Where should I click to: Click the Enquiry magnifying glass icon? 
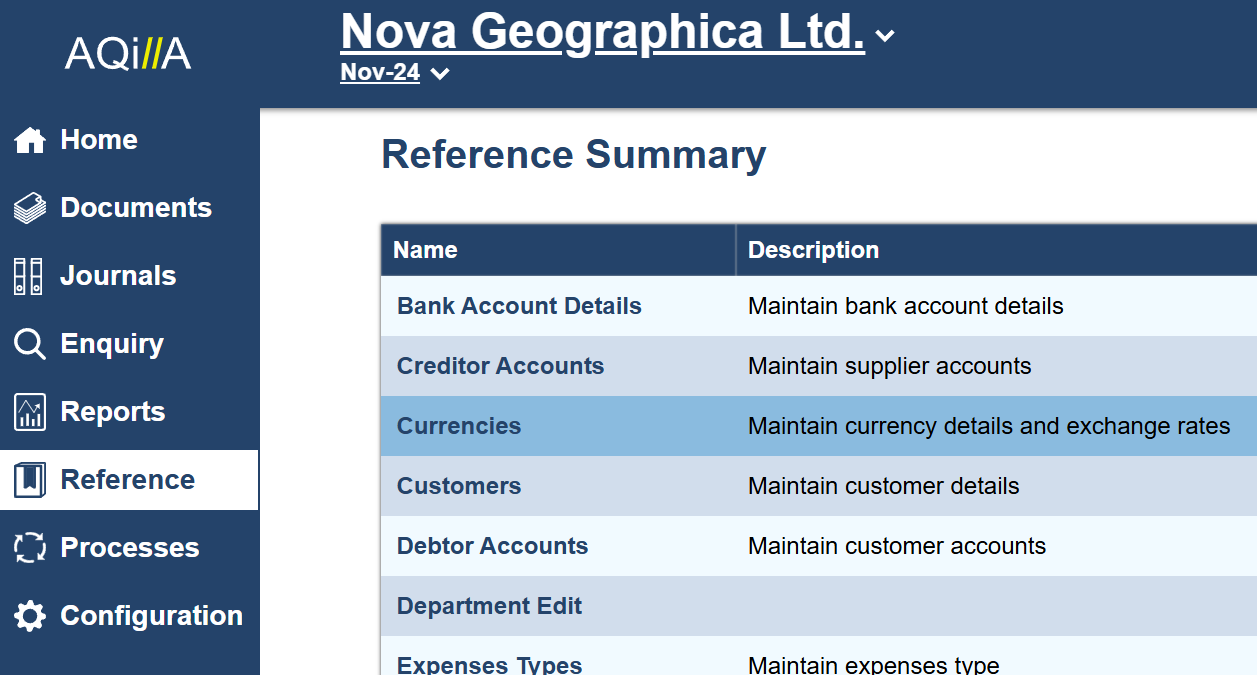click(30, 344)
